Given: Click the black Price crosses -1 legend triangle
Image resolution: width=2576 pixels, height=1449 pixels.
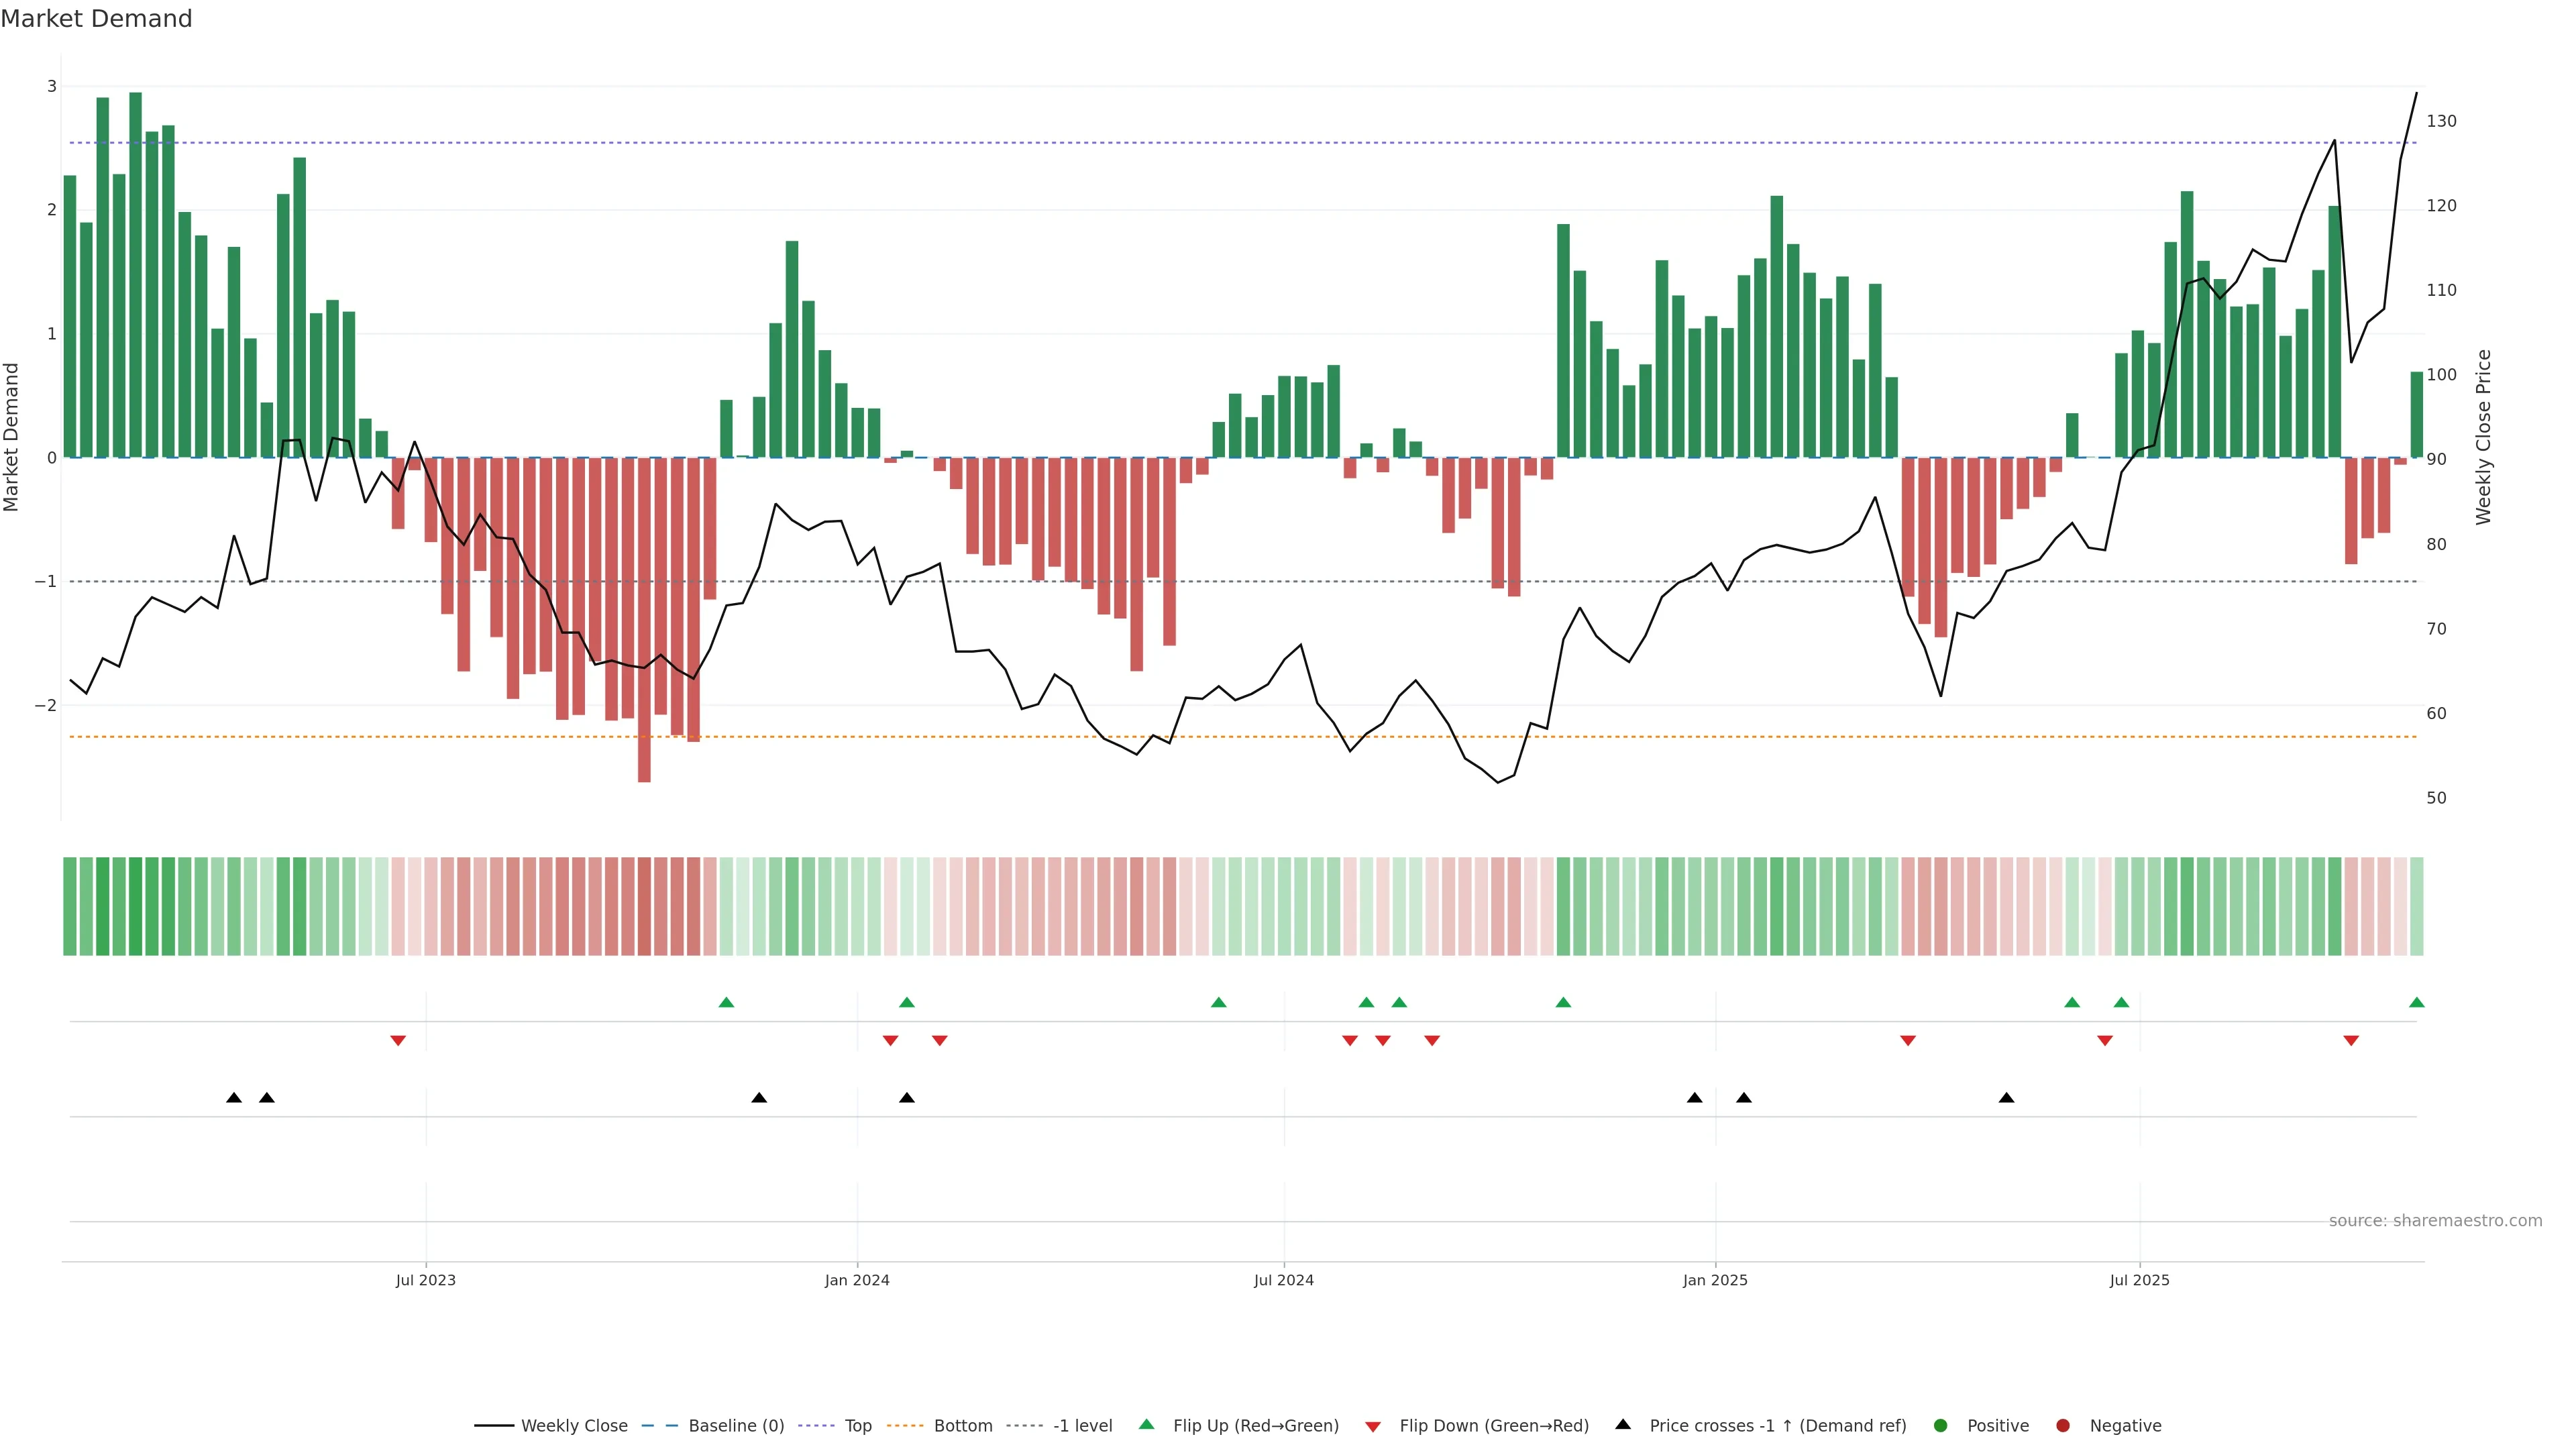Looking at the screenshot, I should pos(1623,1424).
